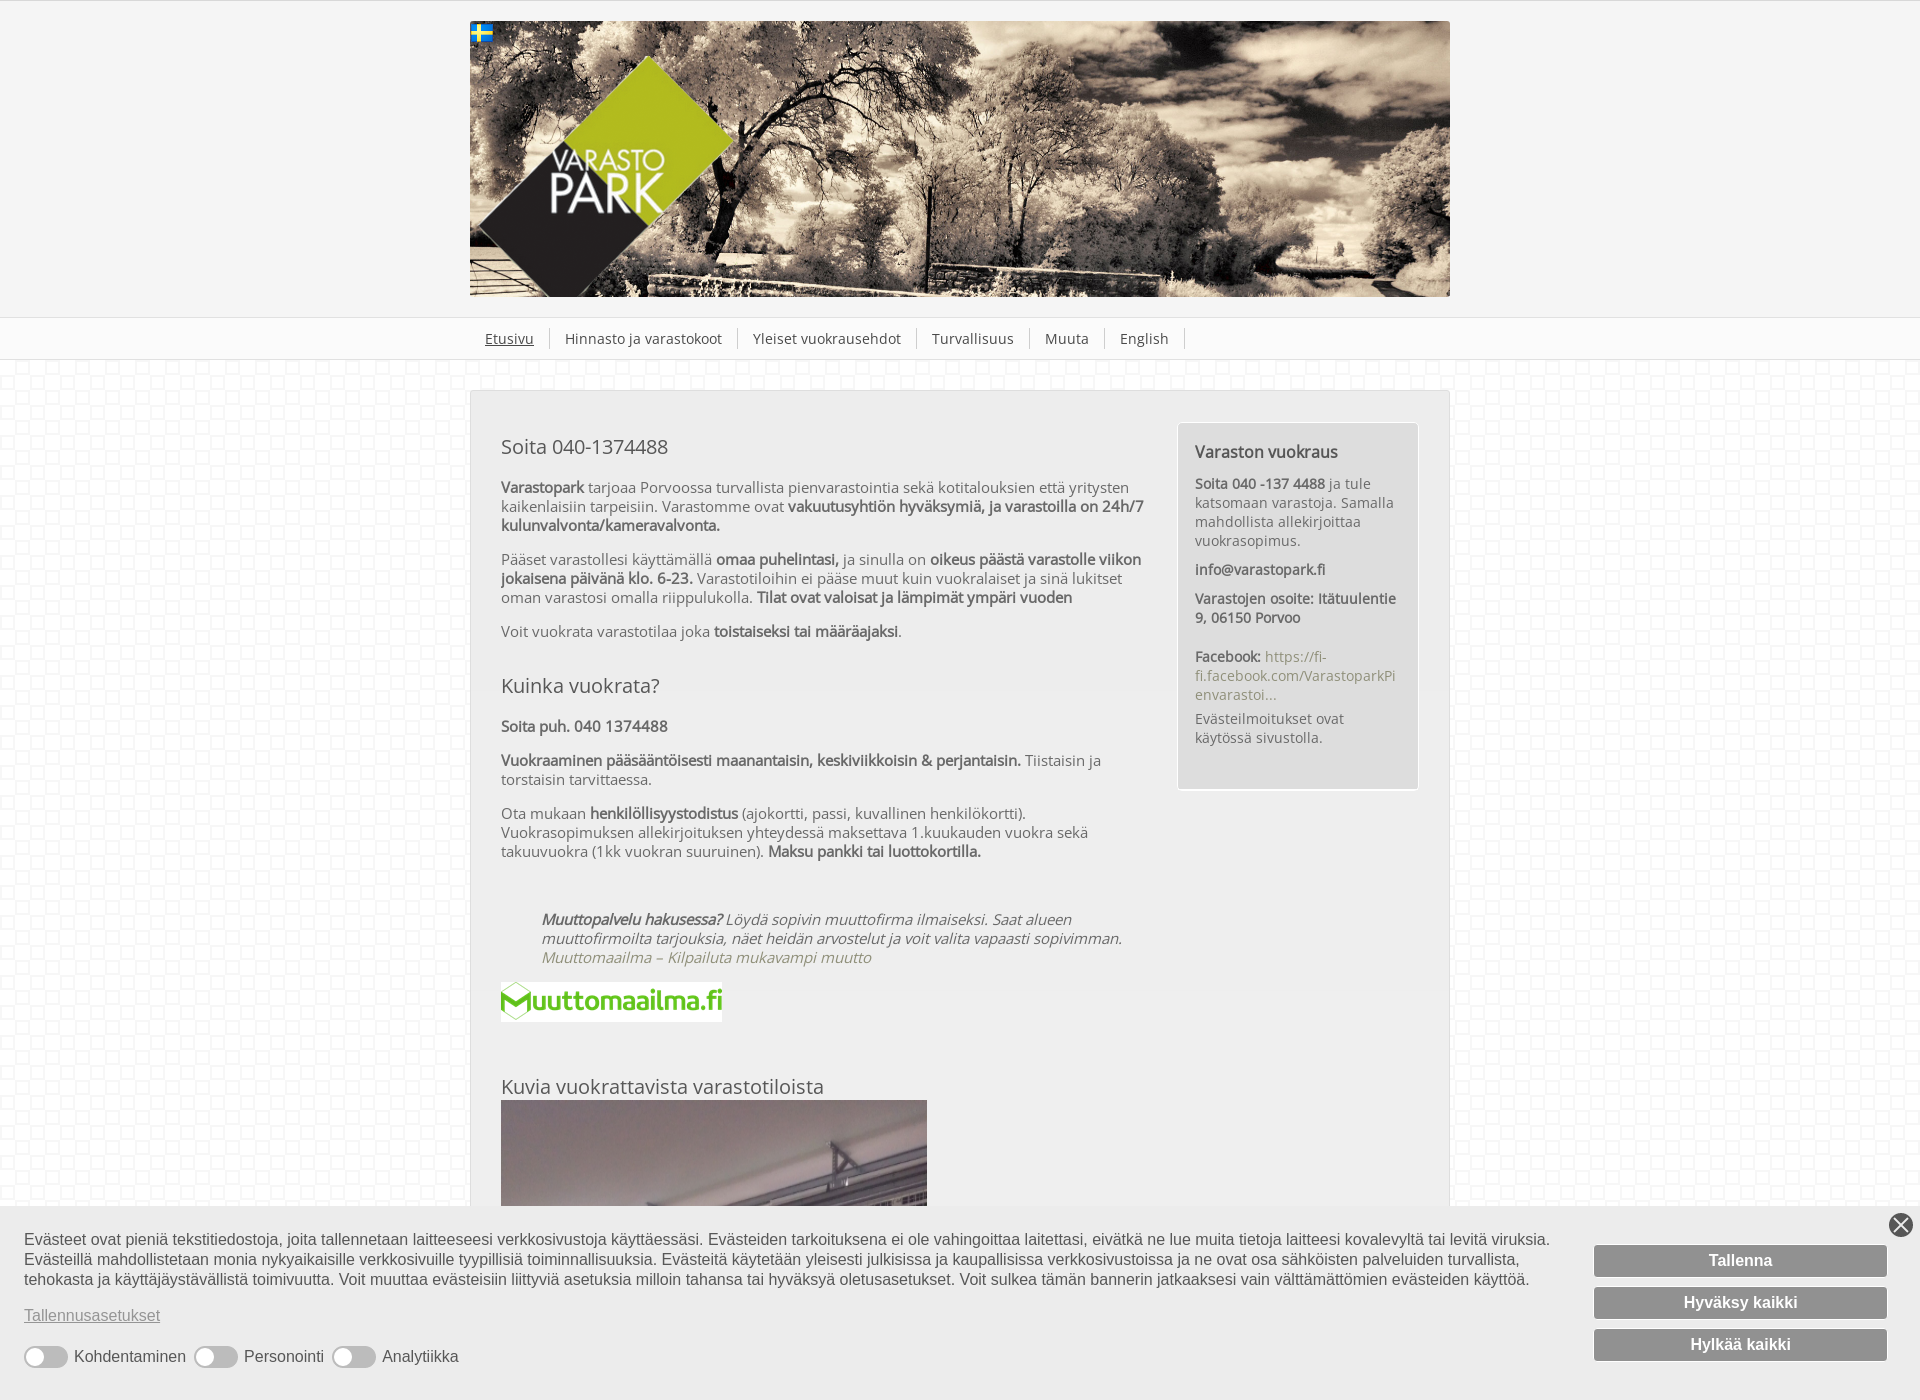Click the close banner X icon
Image resolution: width=1920 pixels, height=1400 pixels.
pos(1901,1224)
